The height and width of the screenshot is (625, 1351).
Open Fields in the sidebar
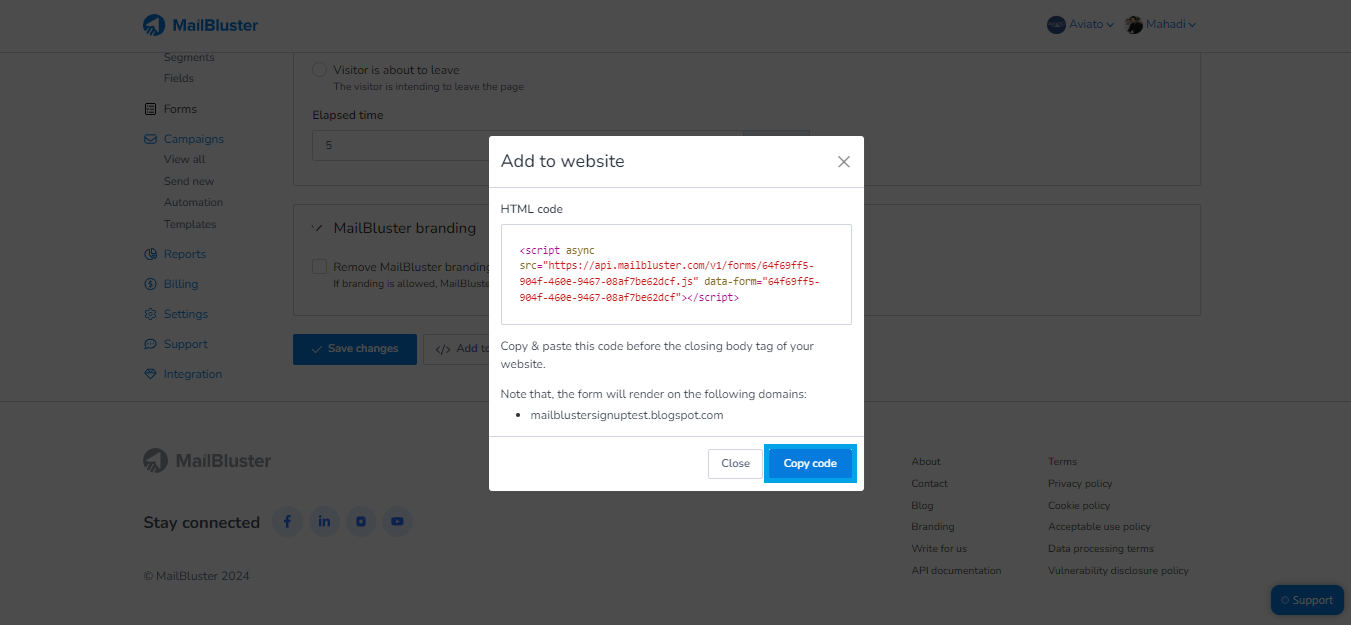(179, 78)
